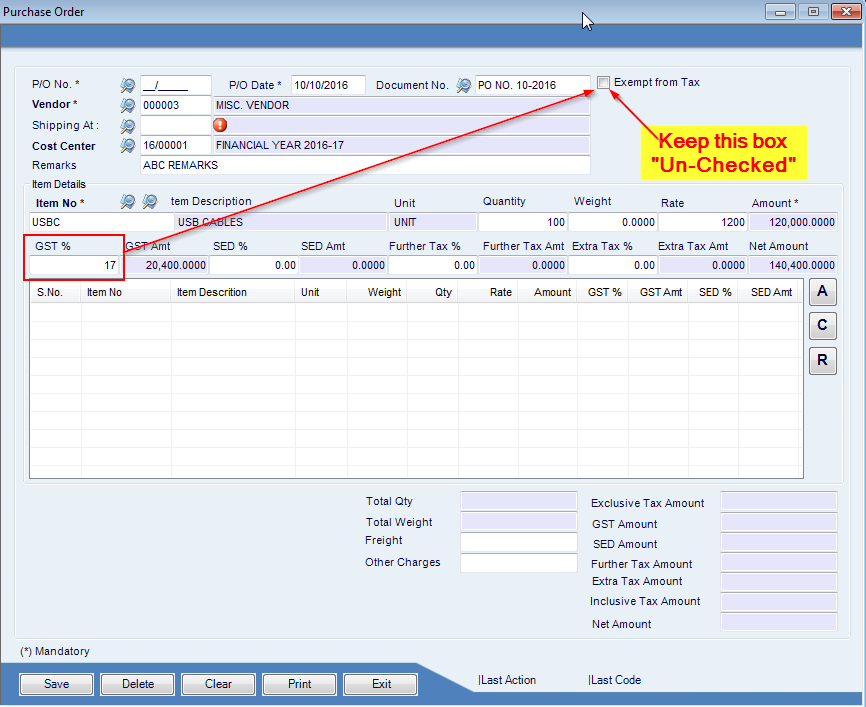Click Unit field showing UNIT
The image size is (866, 707).
coord(433,222)
